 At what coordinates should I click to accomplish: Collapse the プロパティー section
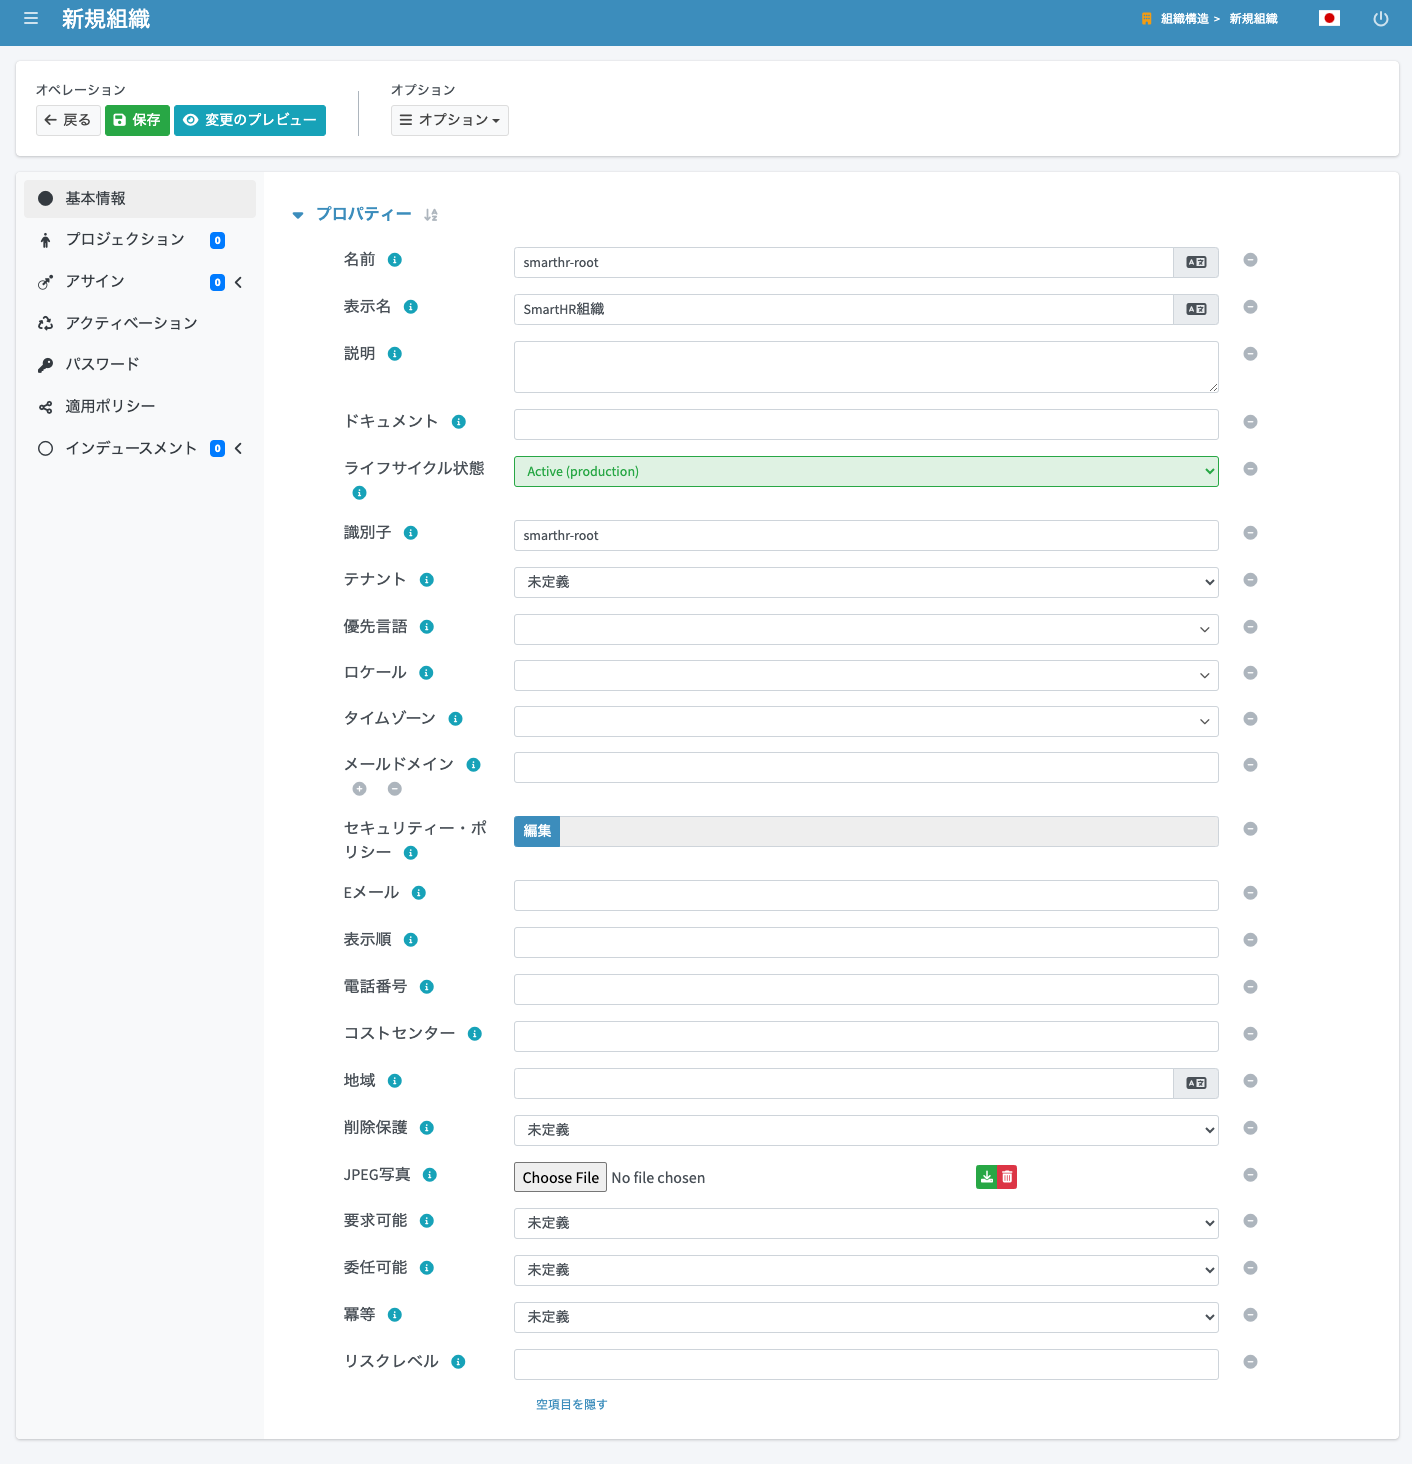(x=297, y=215)
